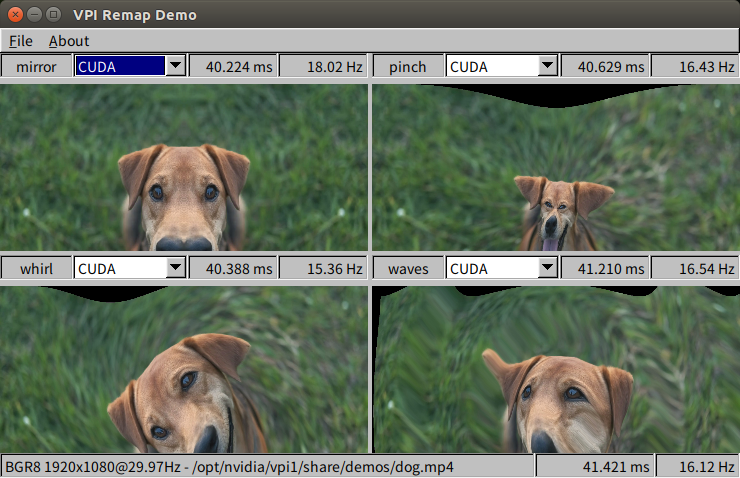Select the 41.421 ms total time in status bar
Viewport: 740px width, 478px height.
tap(595, 467)
